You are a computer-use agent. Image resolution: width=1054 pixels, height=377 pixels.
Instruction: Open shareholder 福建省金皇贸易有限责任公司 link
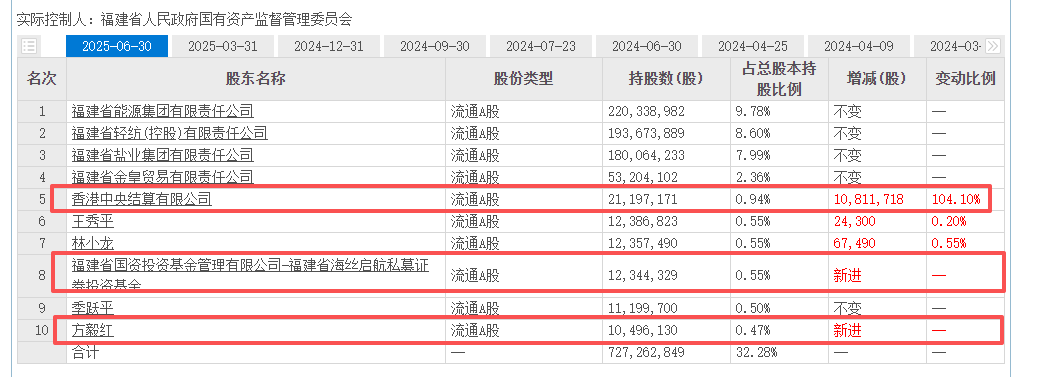point(163,177)
